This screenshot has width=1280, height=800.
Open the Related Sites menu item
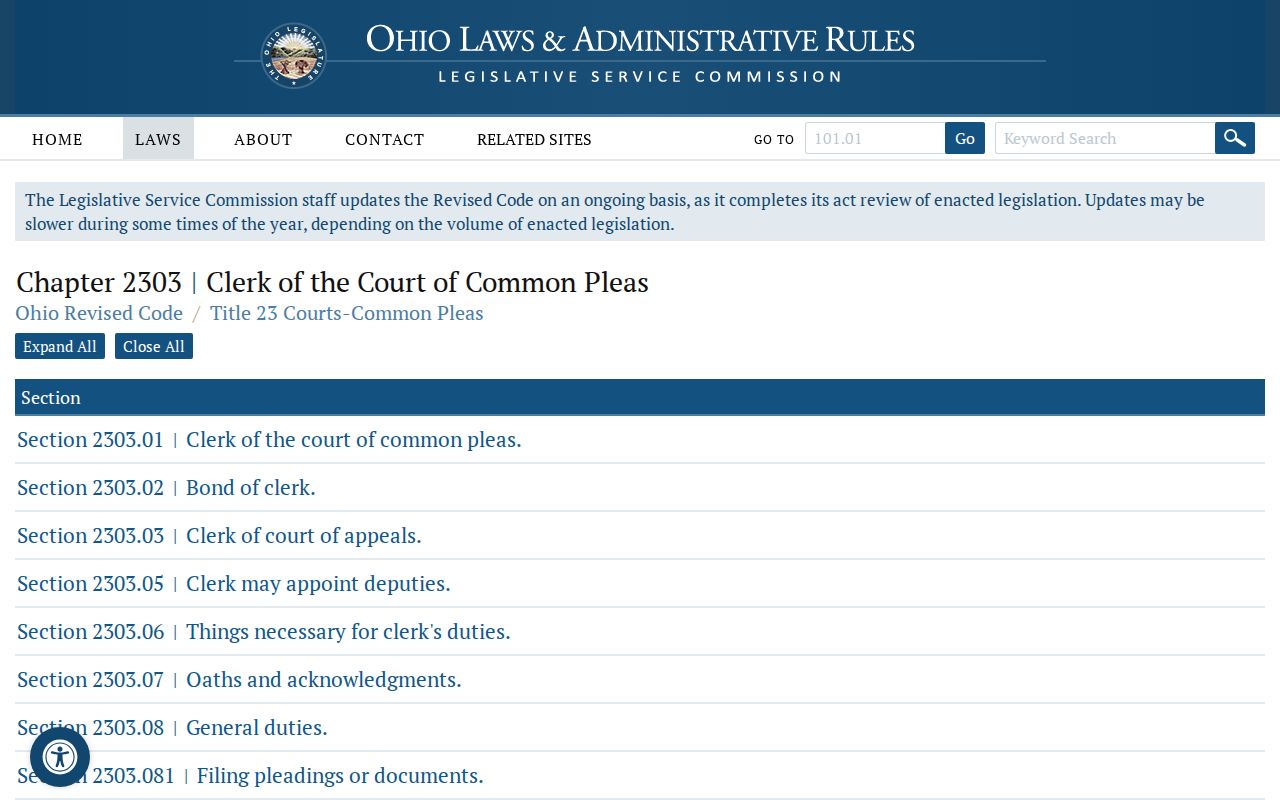[534, 139]
